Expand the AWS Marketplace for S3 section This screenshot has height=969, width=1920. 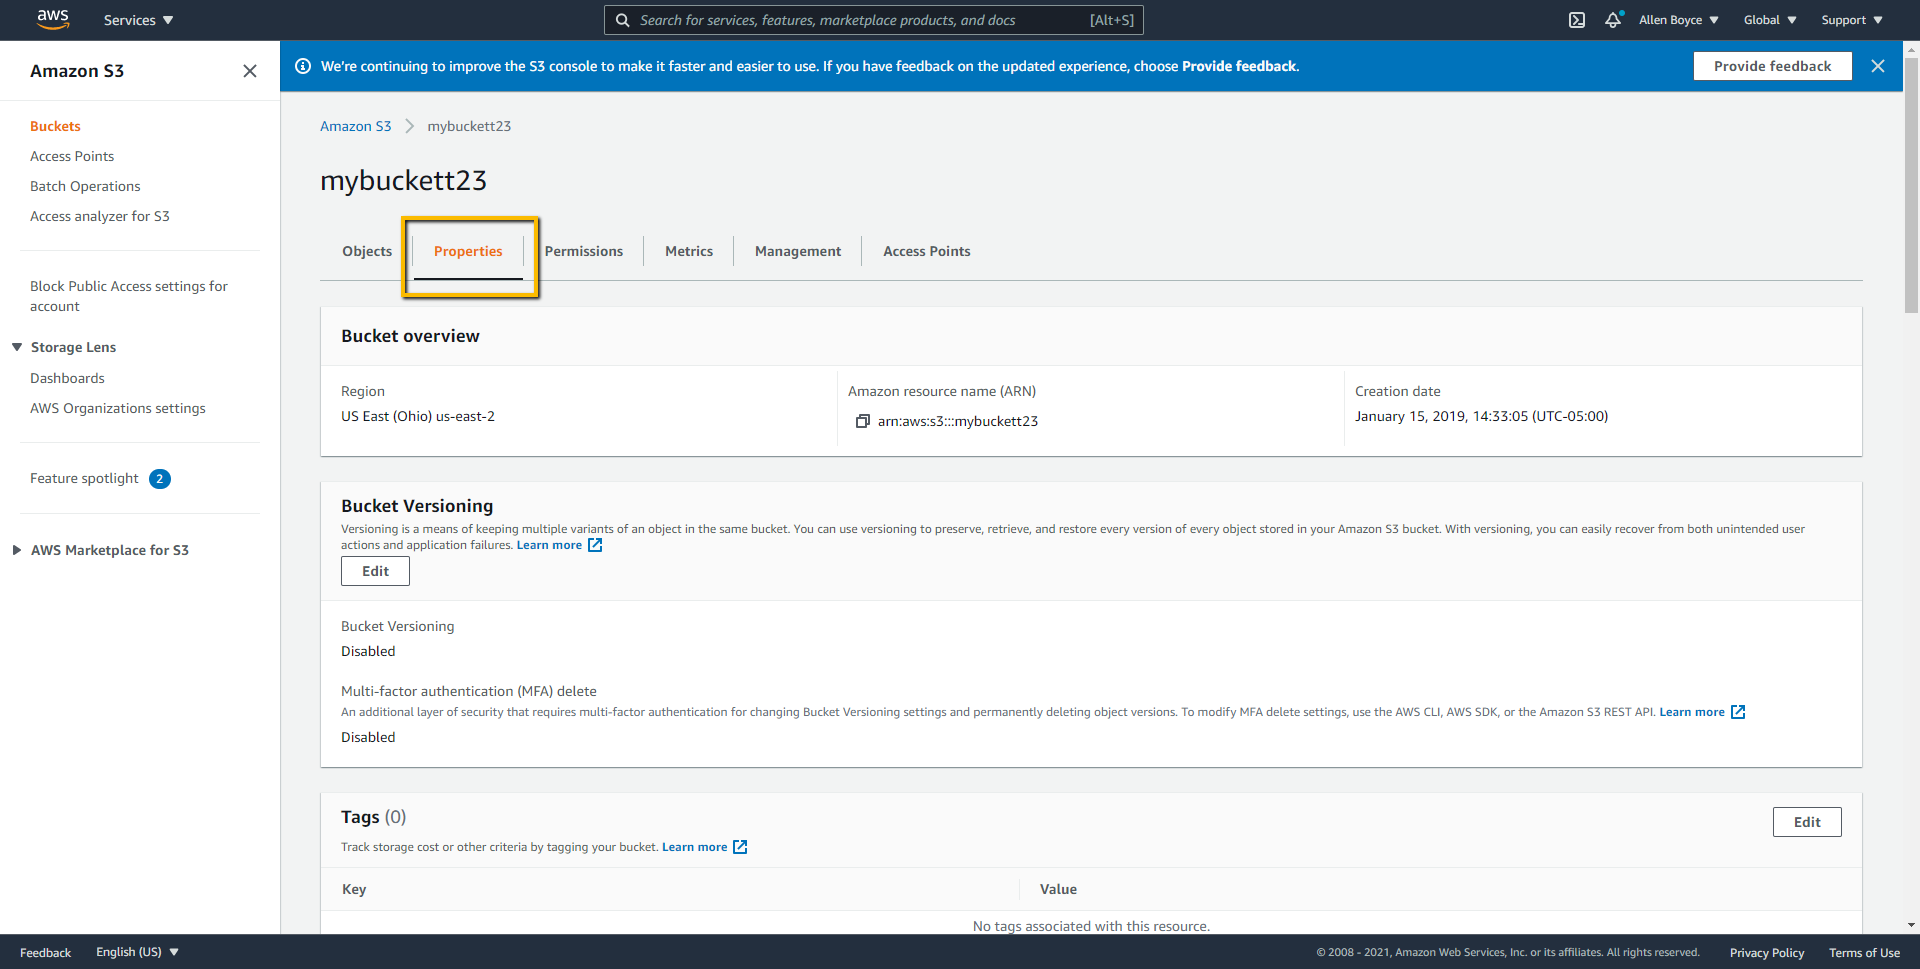pyautogui.click(x=17, y=550)
